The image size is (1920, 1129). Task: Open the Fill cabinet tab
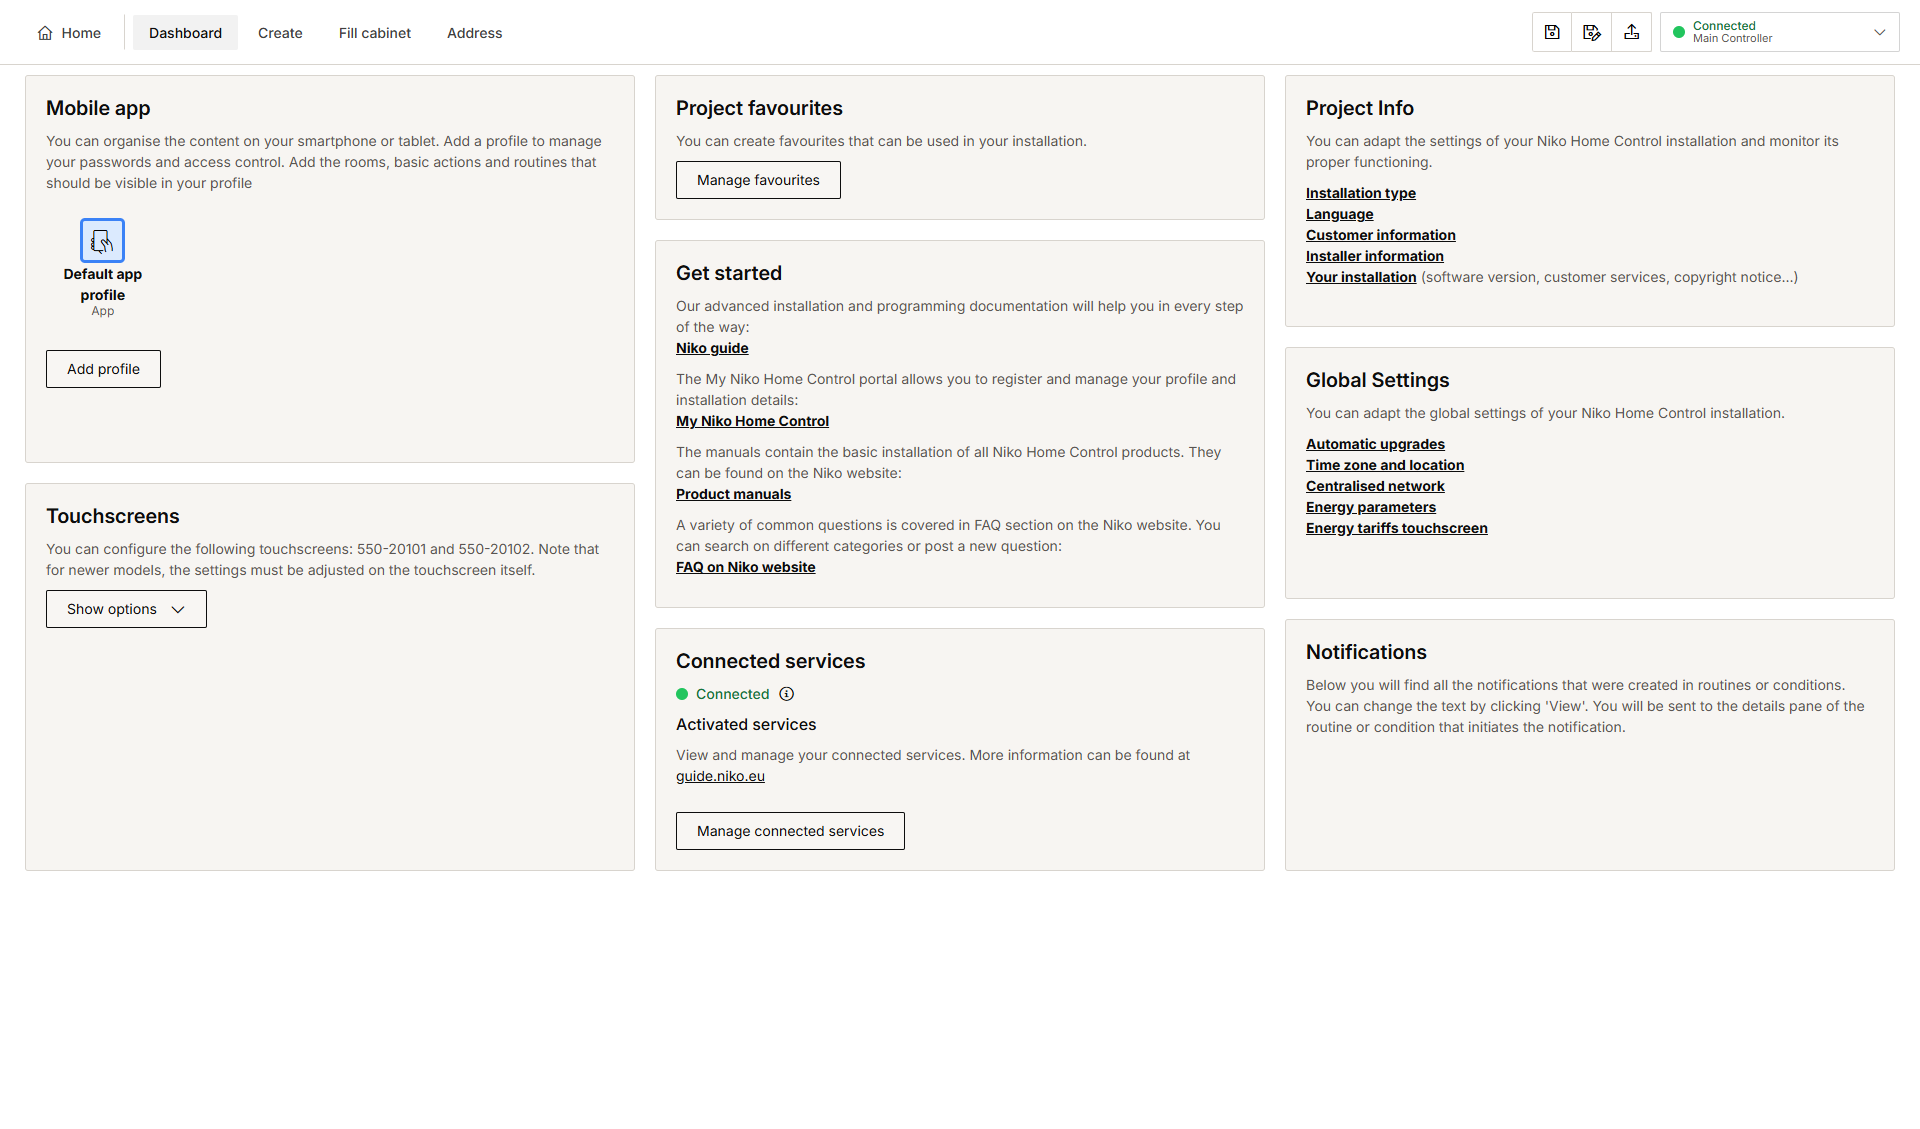click(375, 33)
